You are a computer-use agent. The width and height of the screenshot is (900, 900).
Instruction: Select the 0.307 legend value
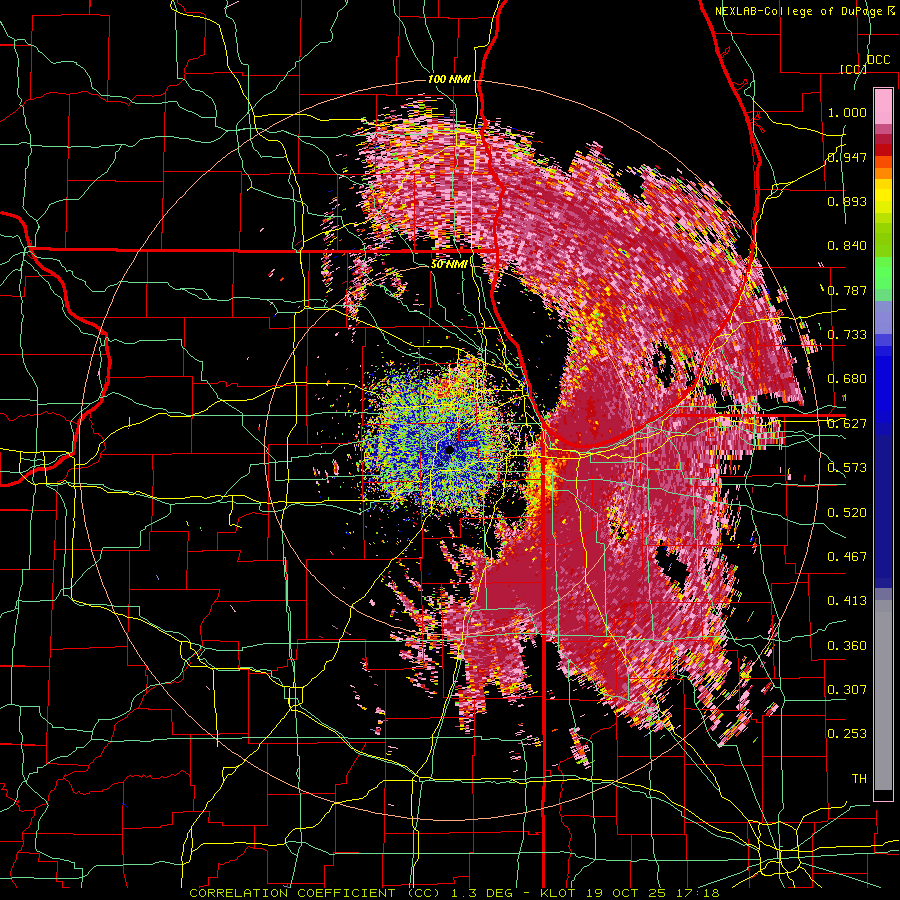[x=847, y=690]
